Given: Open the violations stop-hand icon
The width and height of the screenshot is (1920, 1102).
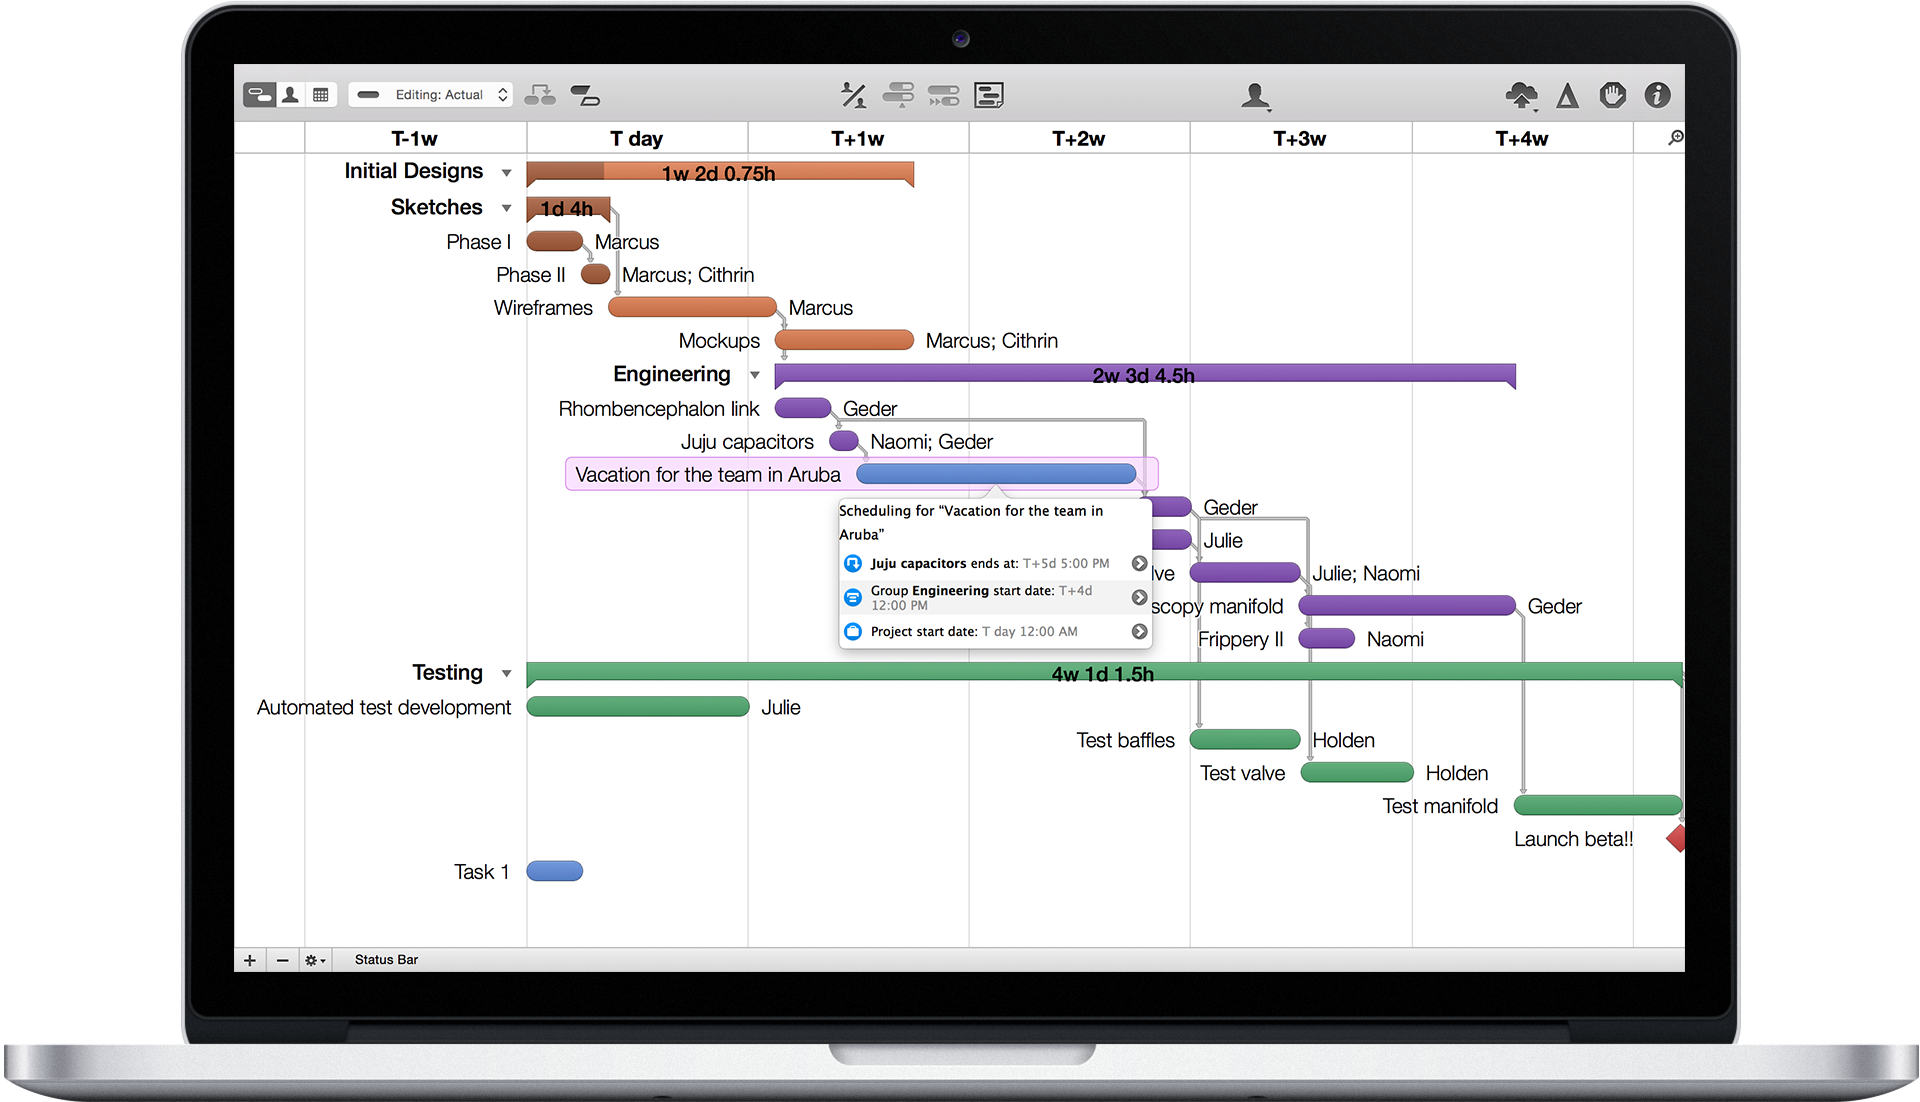Looking at the screenshot, I should tap(1613, 95).
